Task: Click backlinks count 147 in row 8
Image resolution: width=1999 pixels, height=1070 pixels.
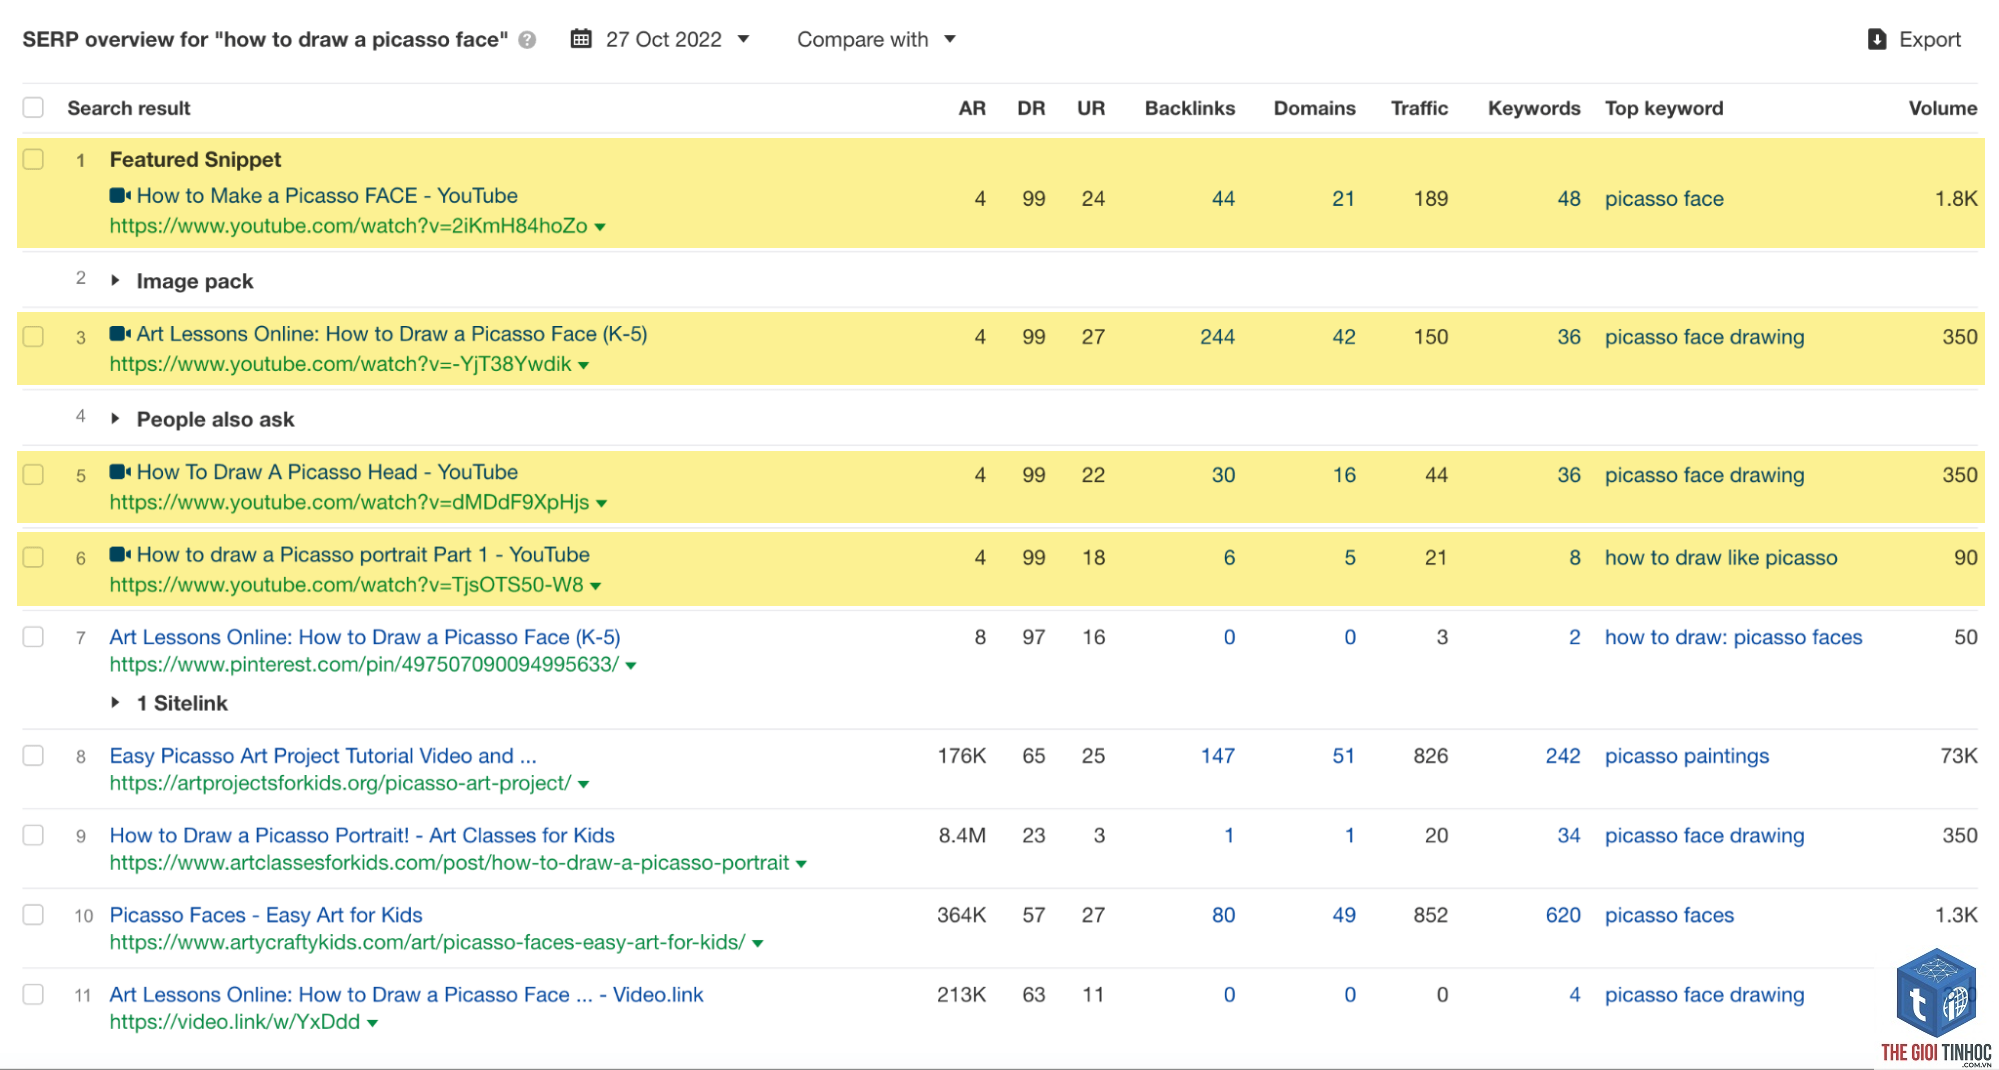Action: (1217, 756)
